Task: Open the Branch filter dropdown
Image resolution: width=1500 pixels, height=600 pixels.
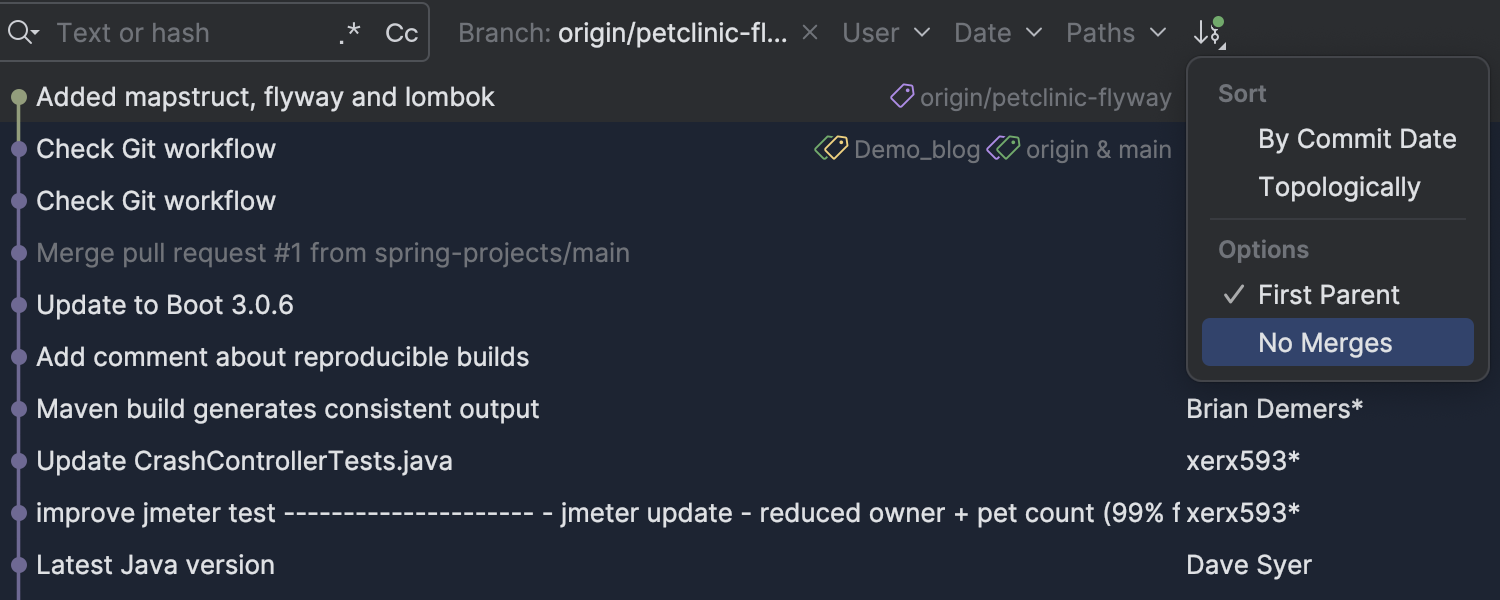Action: [622, 33]
